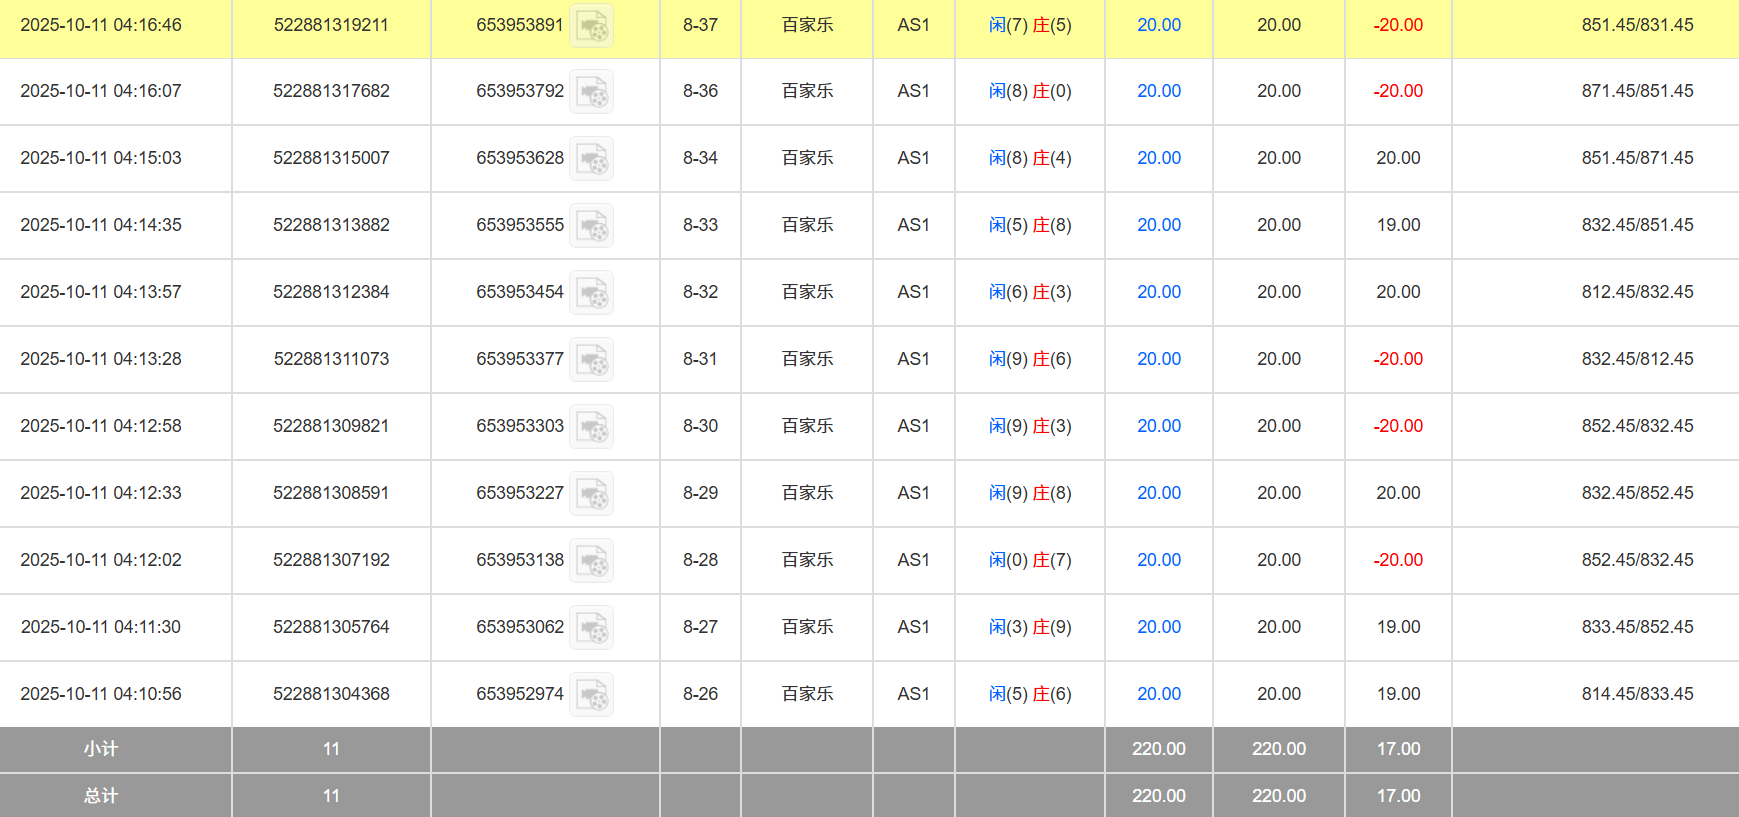The height and width of the screenshot is (817, 1739).
Task: Open replay icon next to 653953377
Action: click(x=591, y=360)
